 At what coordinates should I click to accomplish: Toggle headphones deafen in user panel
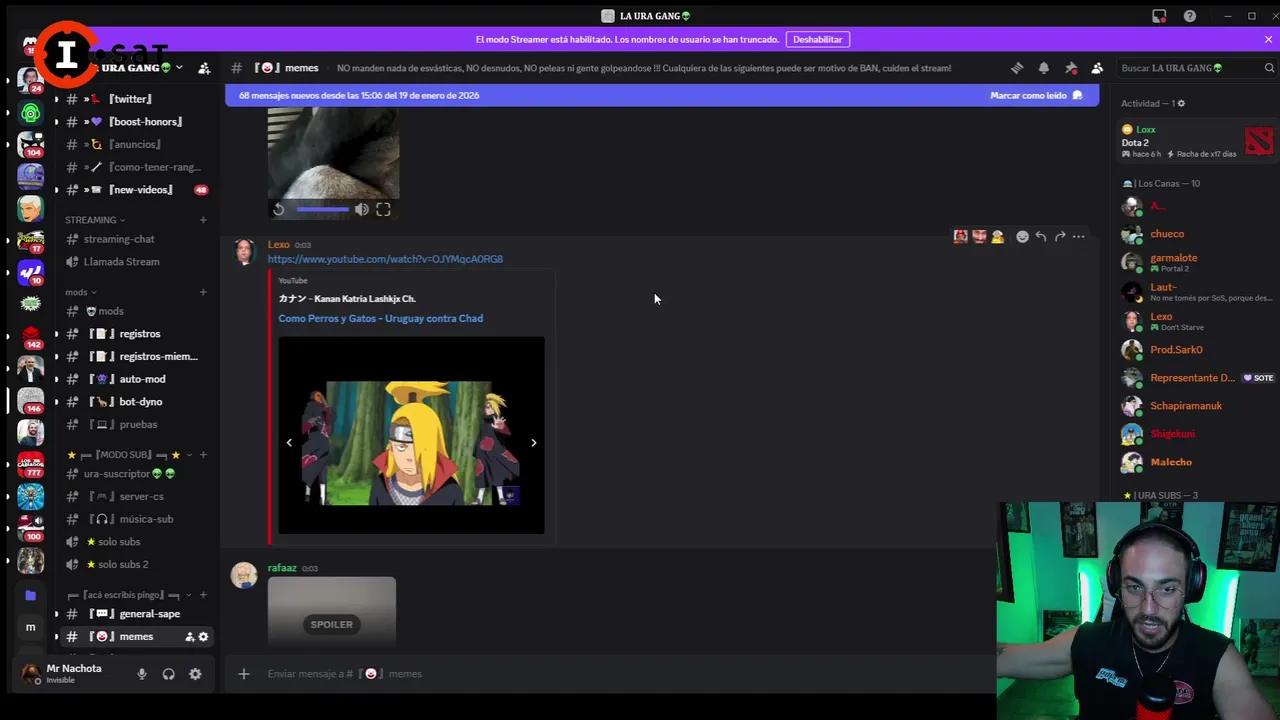click(168, 674)
